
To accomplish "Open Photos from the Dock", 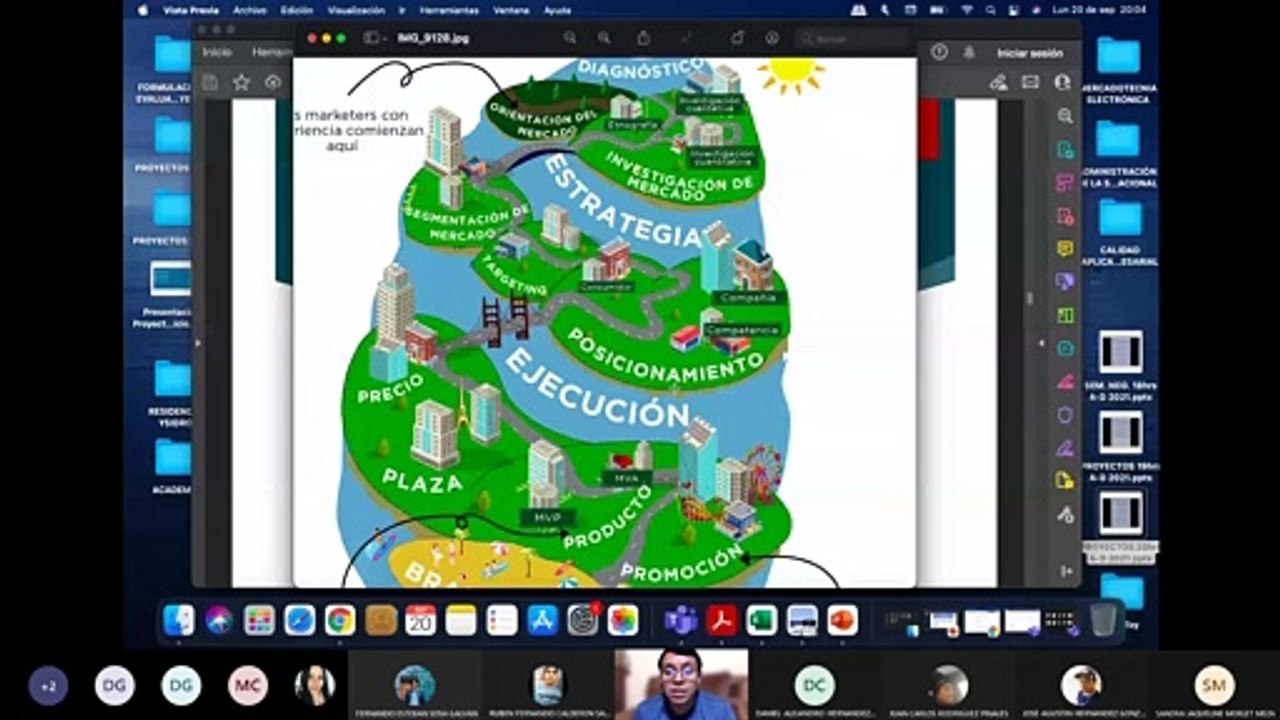I will click(623, 620).
